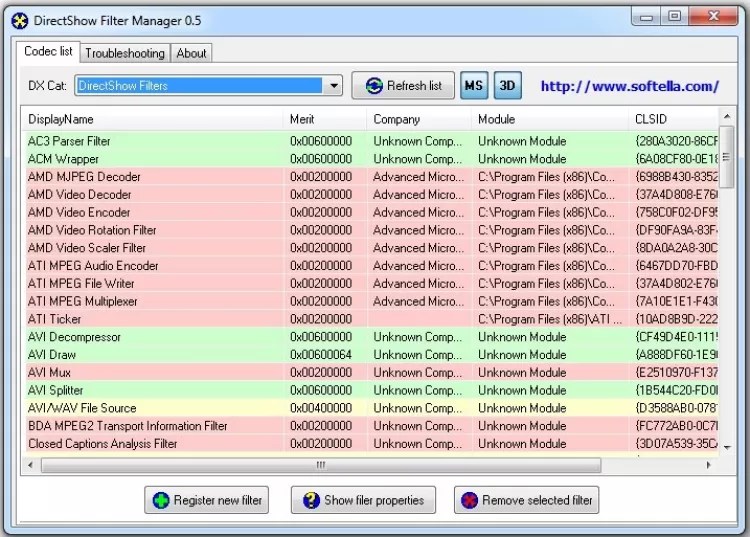Select the AVI Mux row
This screenshot has width=750, height=537.
pos(370,372)
